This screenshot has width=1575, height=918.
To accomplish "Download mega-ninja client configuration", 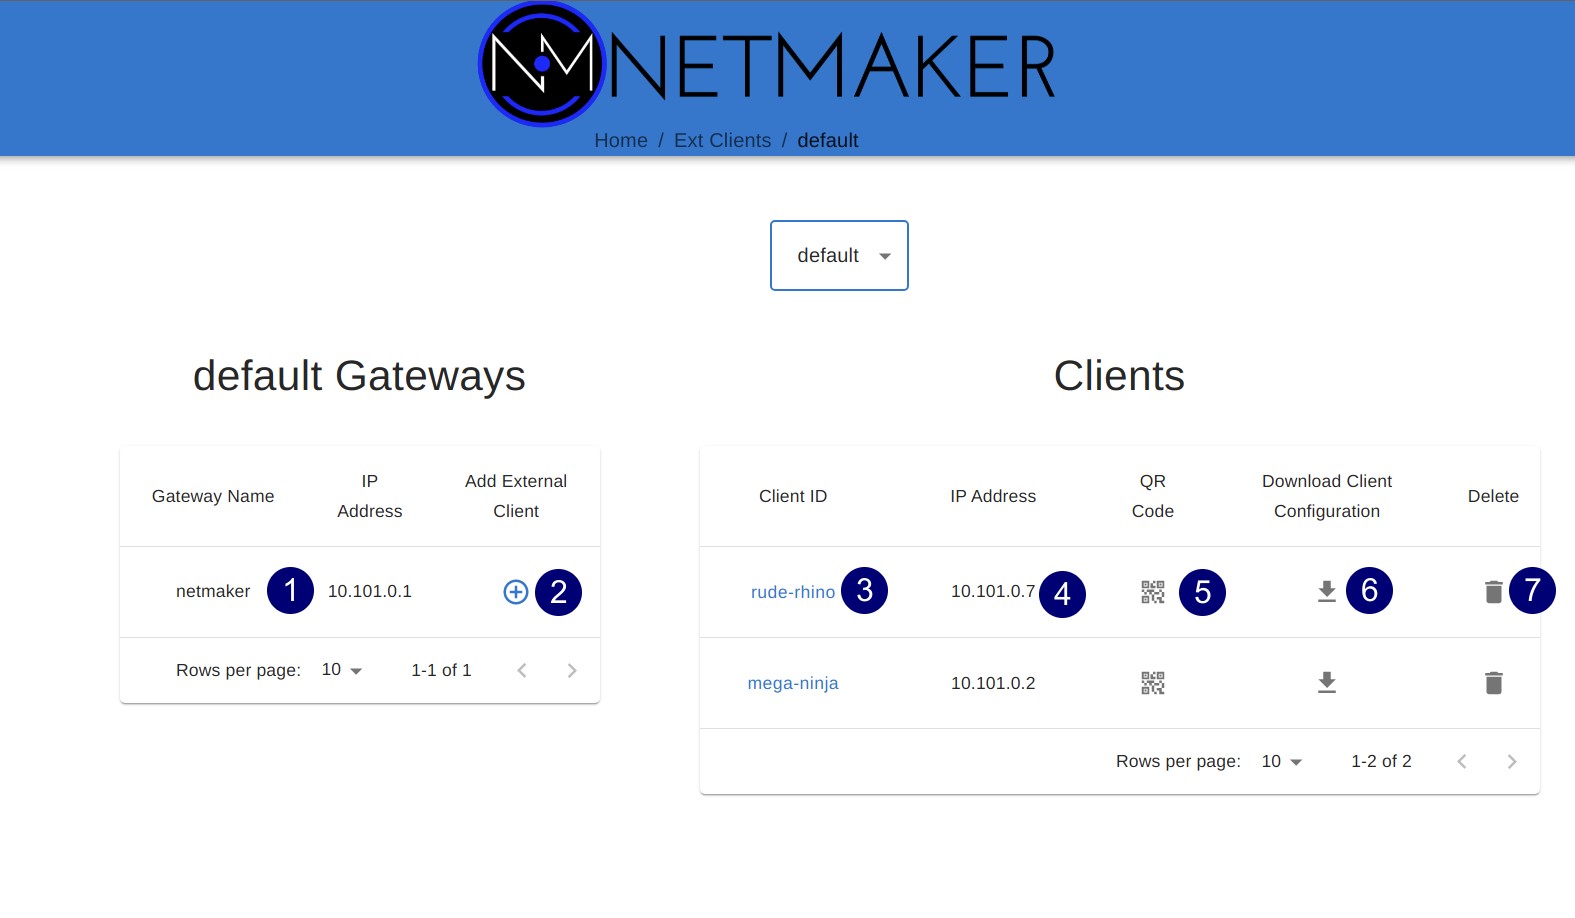I will coord(1326,683).
